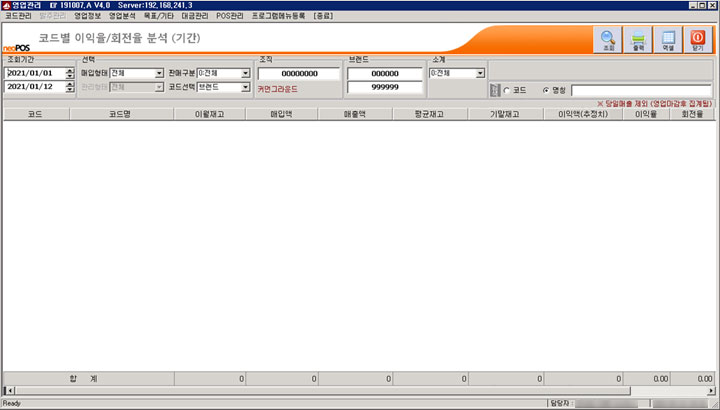Click the 코드 column header
720x410 pixels.
(36, 114)
